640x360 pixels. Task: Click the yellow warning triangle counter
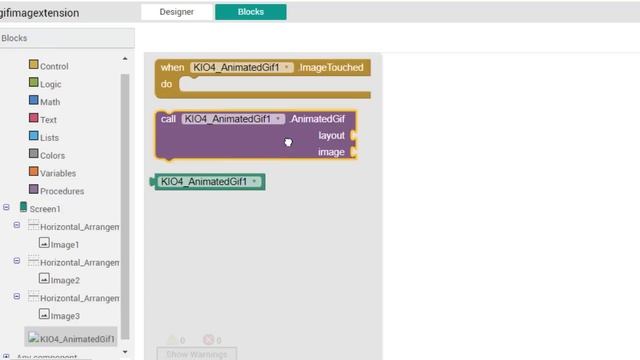172,339
